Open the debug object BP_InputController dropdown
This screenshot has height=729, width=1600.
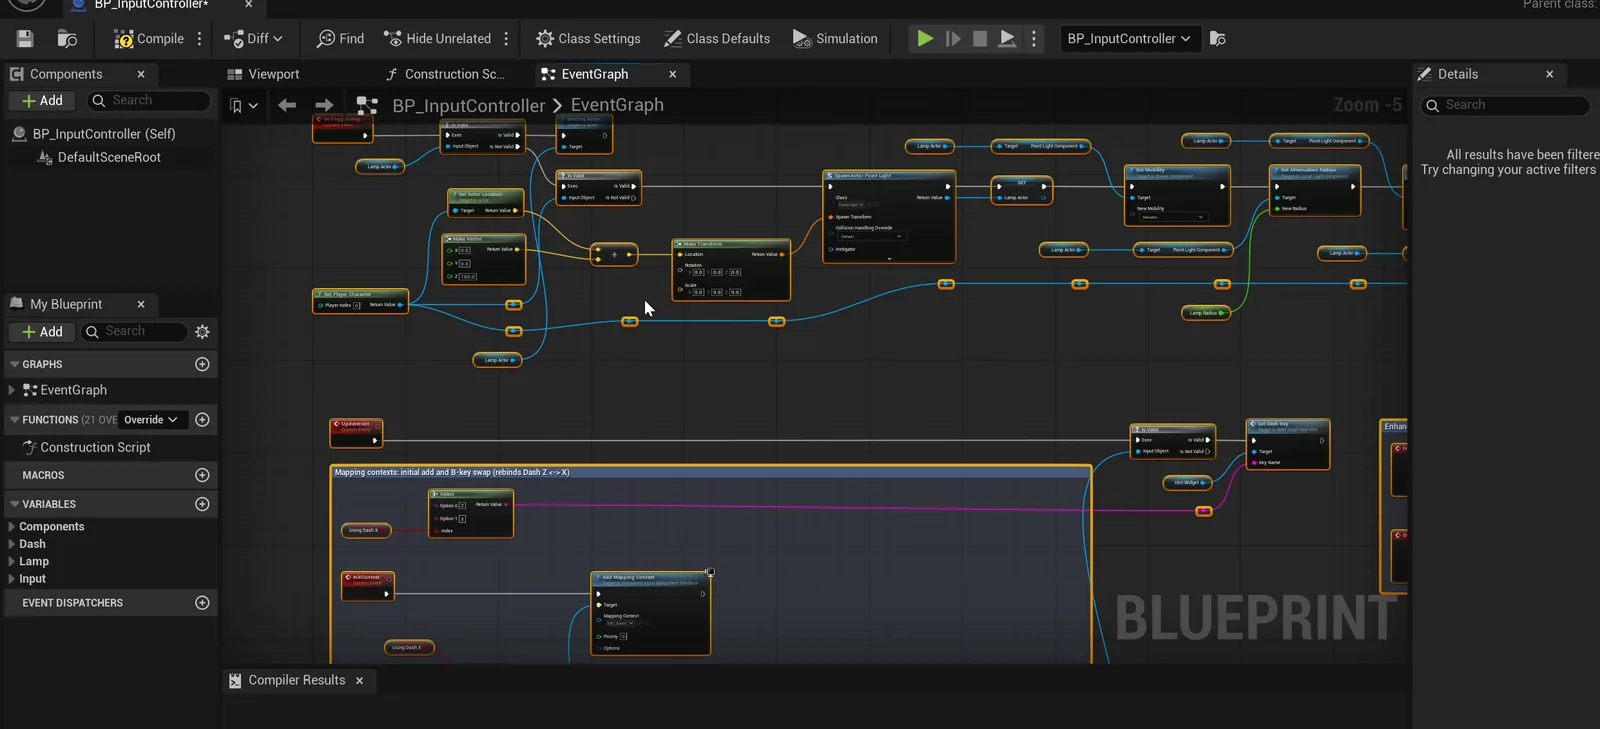click(x=1129, y=39)
